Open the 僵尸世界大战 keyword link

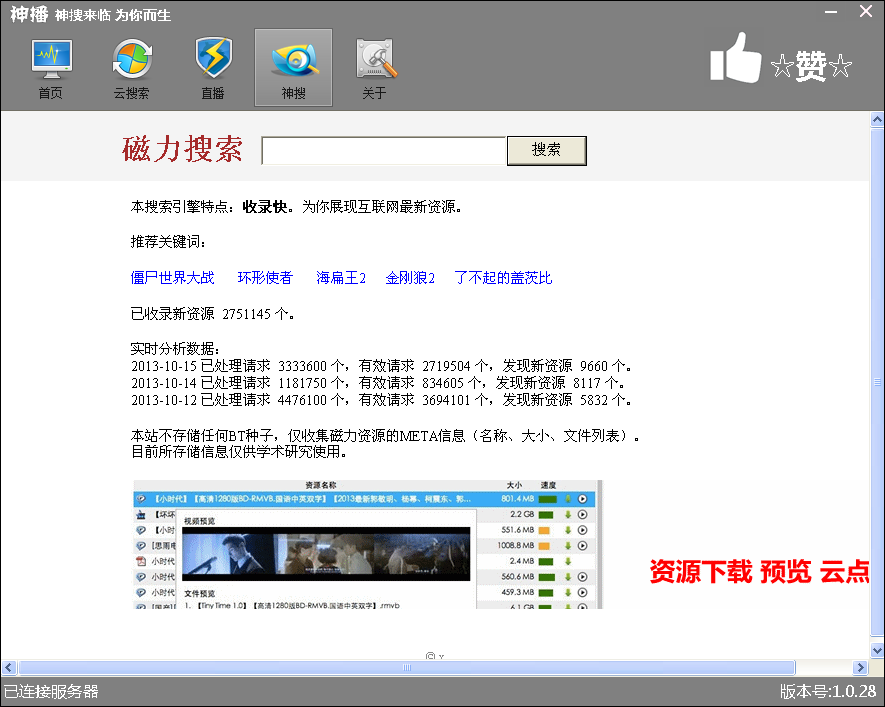[x=173, y=278]
